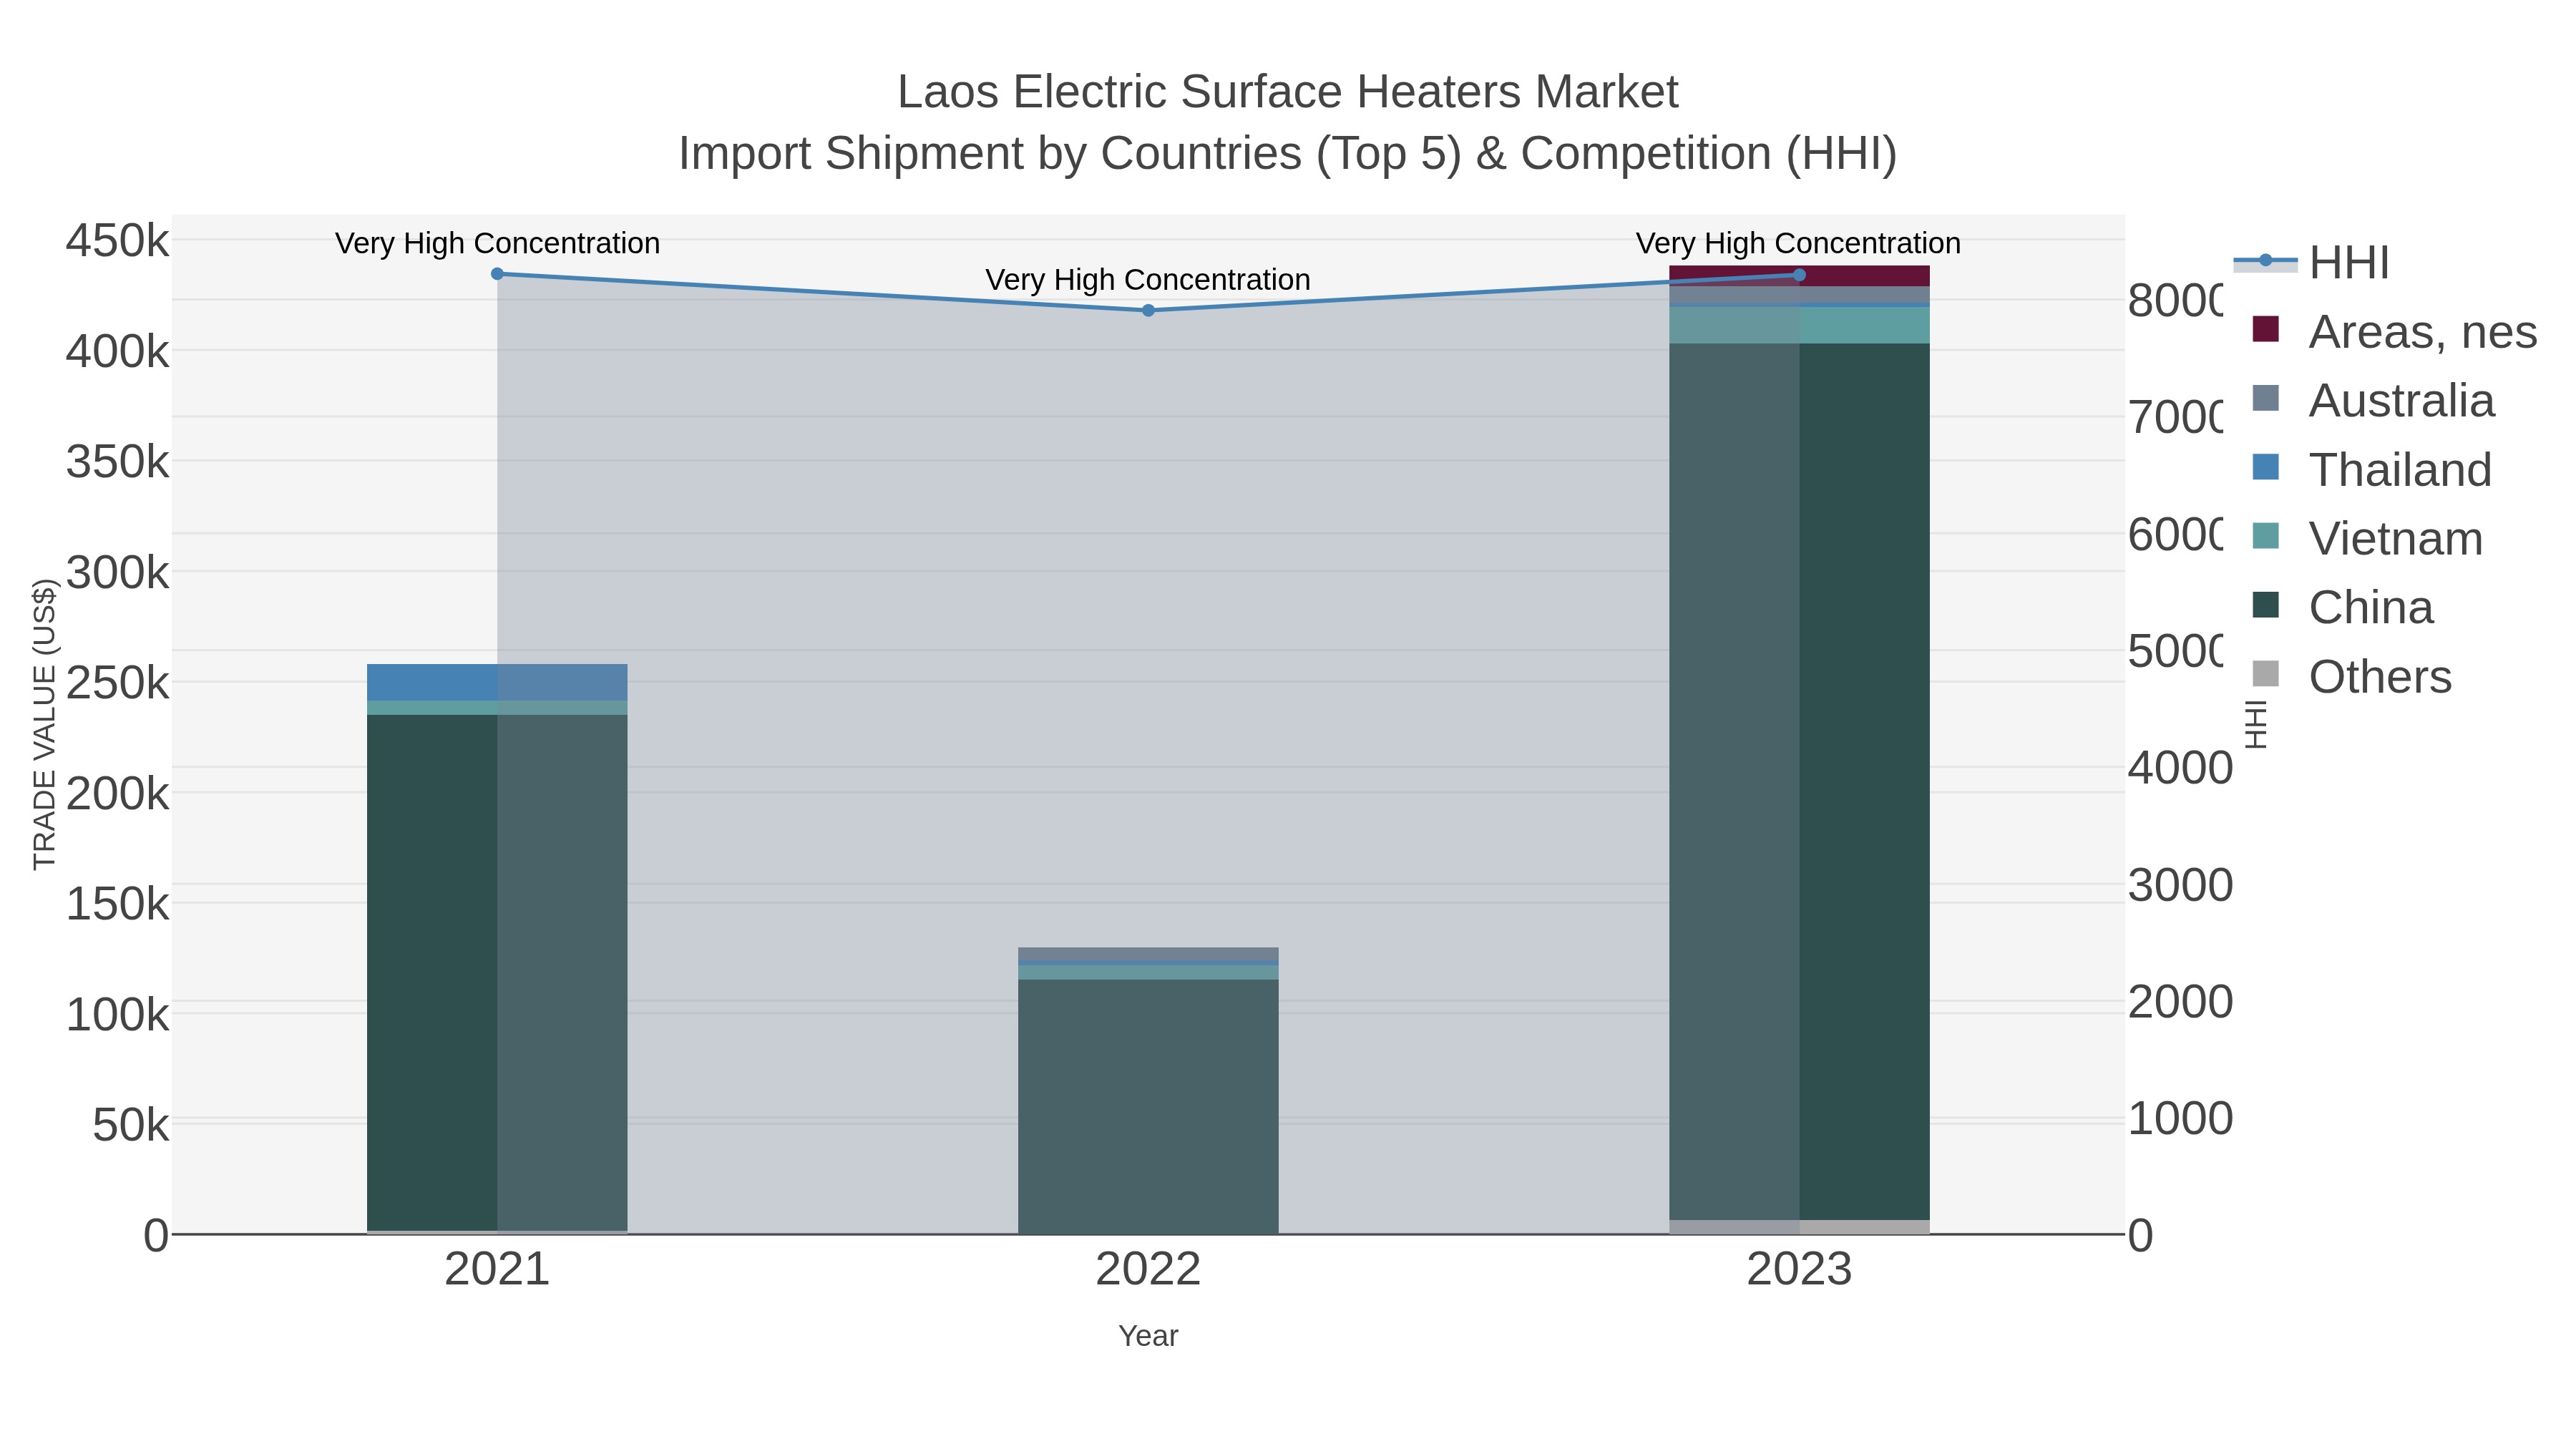Click the 2022 HHI data point
Image resolution: width=2576 pixels, height=1449 pixels.
1148,311
